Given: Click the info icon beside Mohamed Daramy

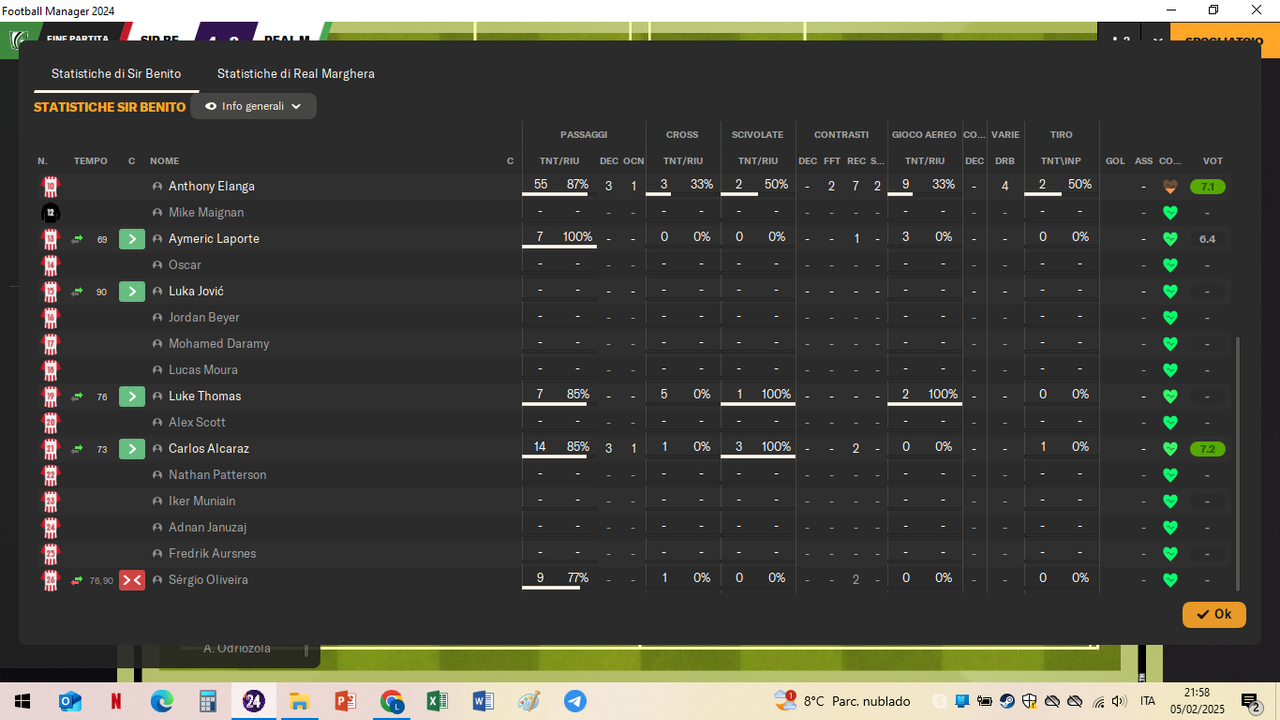Looking at the screenshot, I should click(x=157, y=344).
